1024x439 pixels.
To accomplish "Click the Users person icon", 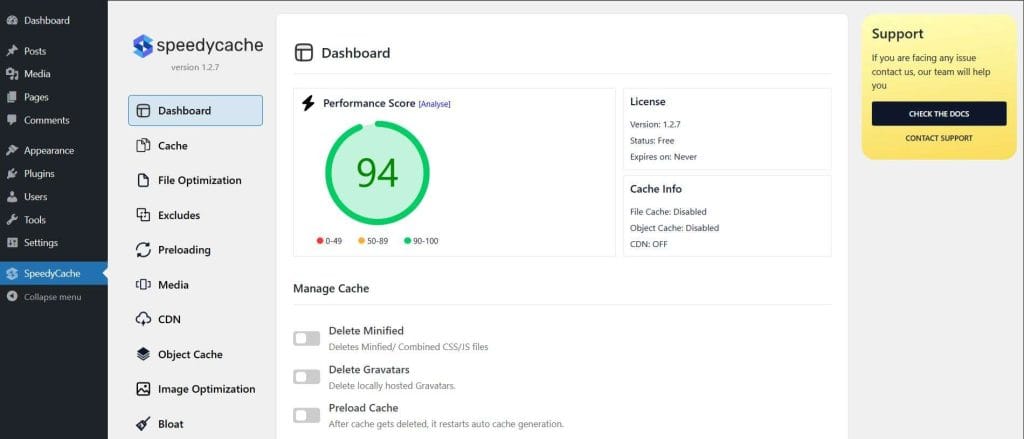I will [12, 197].
